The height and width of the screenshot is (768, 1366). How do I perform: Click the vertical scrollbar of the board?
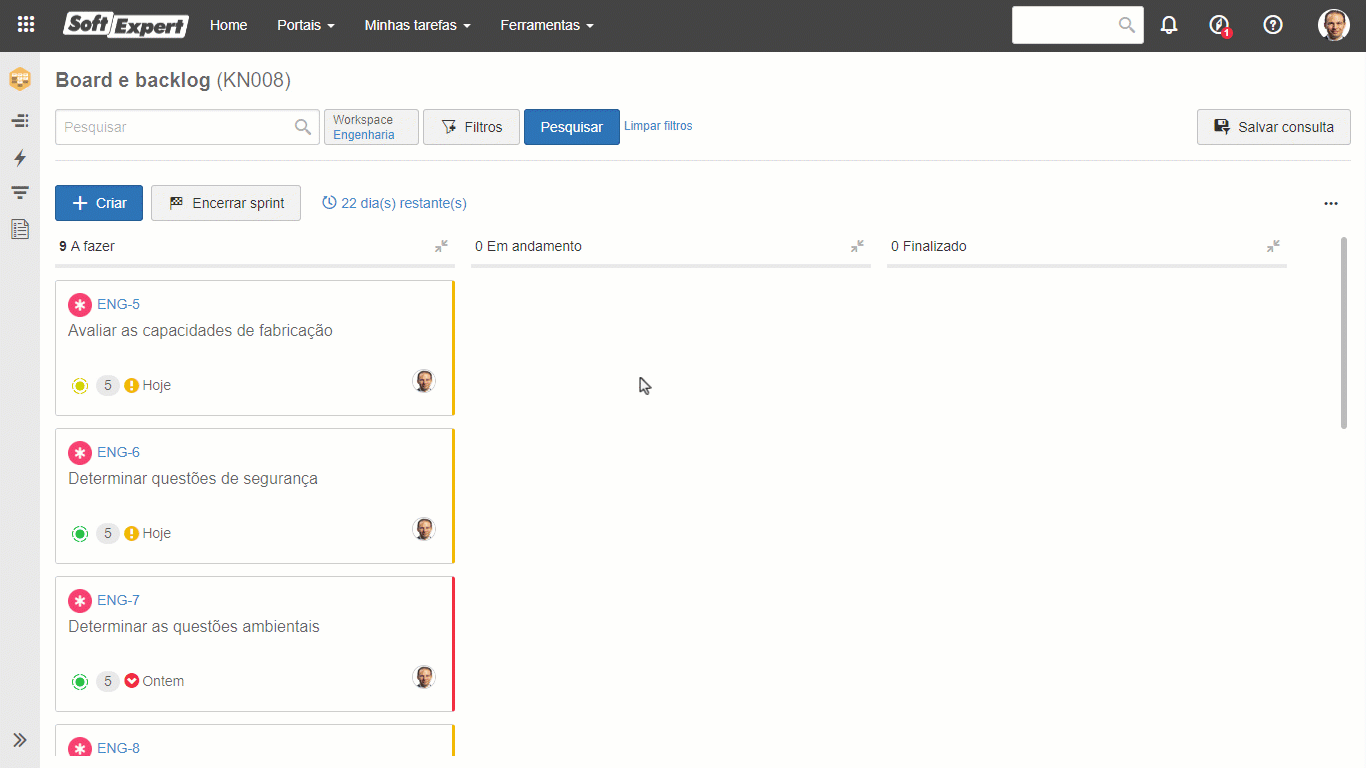[1343, 332]
